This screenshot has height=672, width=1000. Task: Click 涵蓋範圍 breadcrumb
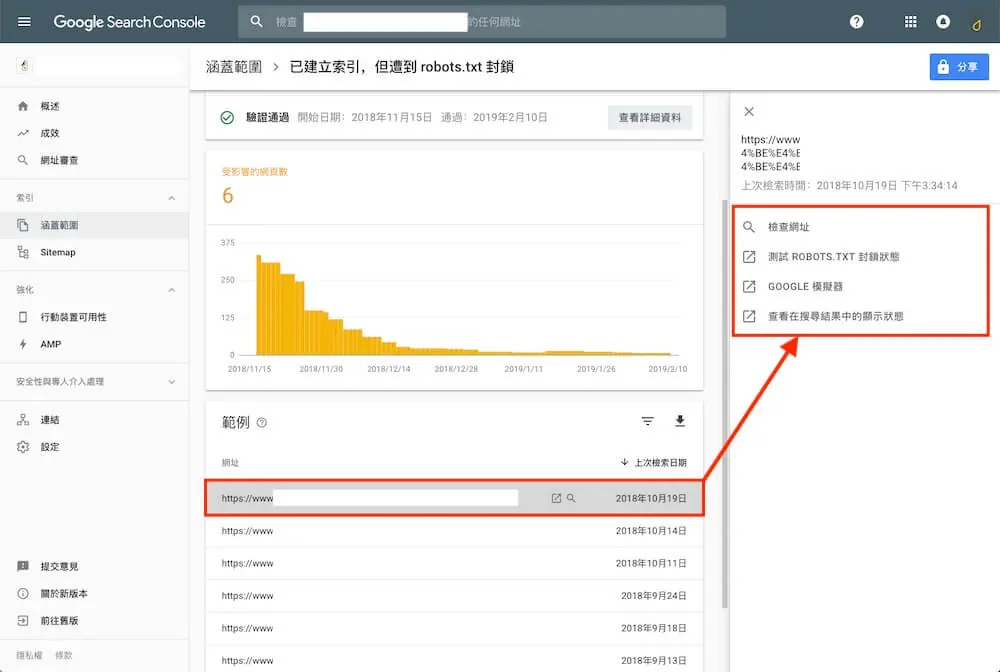pos(234,66)
